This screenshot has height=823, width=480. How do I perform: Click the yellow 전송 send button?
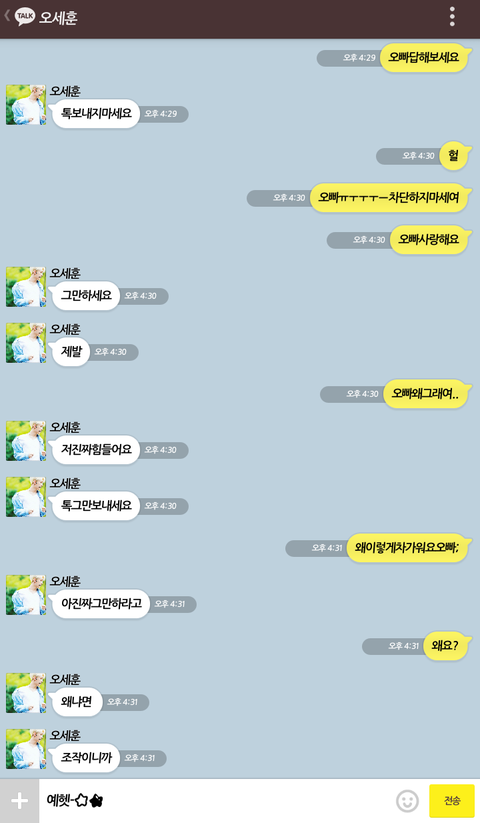[x=452, y=801]
